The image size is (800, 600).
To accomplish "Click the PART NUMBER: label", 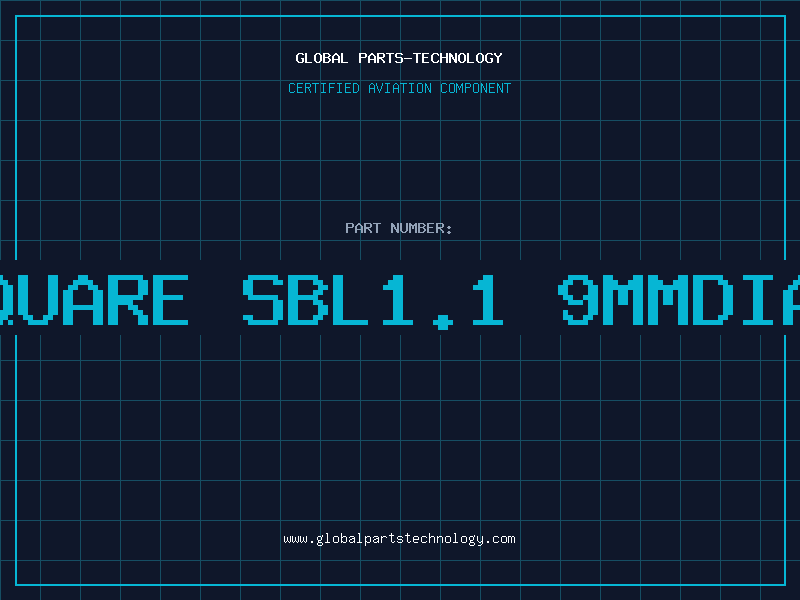I will pyautogui.click(x=399, y=228).
